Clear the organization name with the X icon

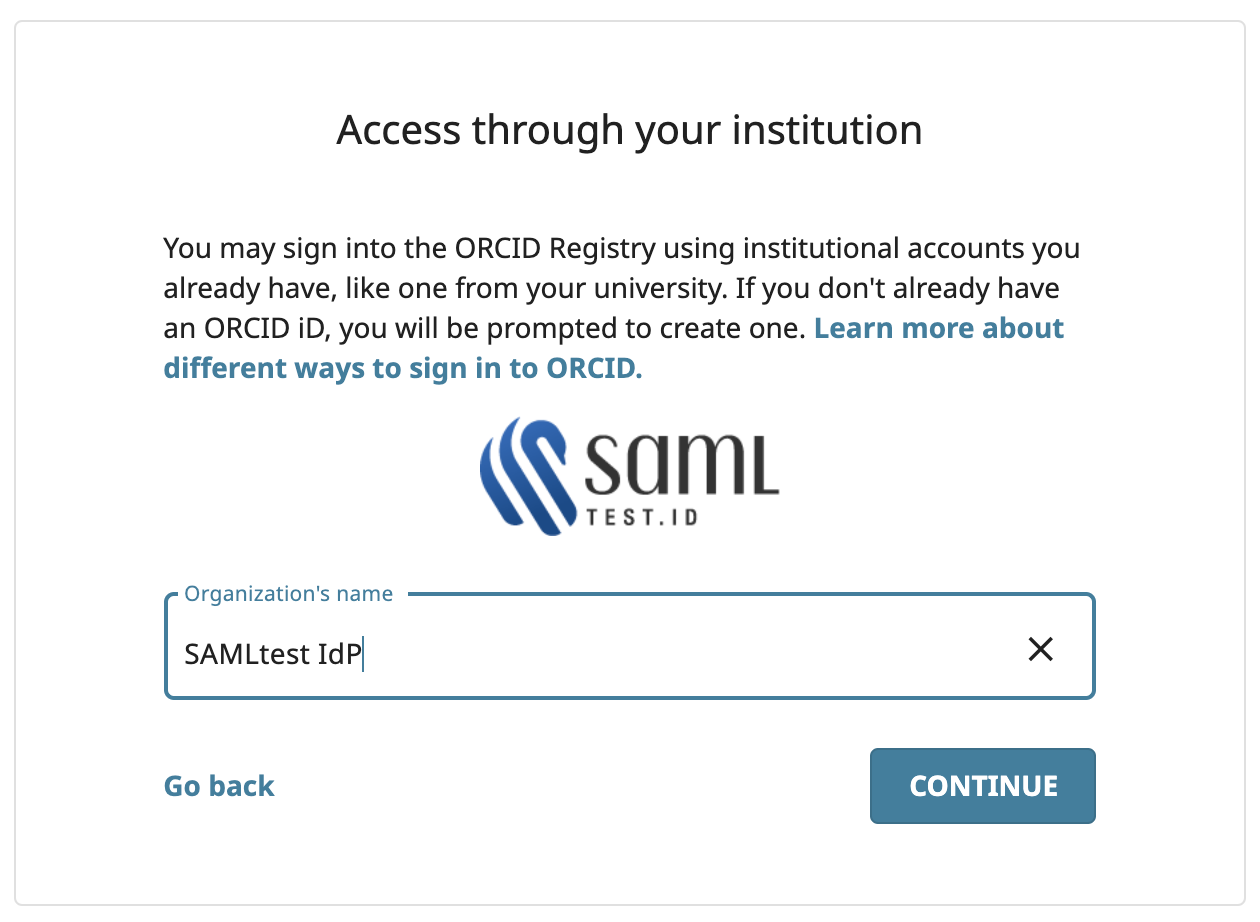[1040, 649]
